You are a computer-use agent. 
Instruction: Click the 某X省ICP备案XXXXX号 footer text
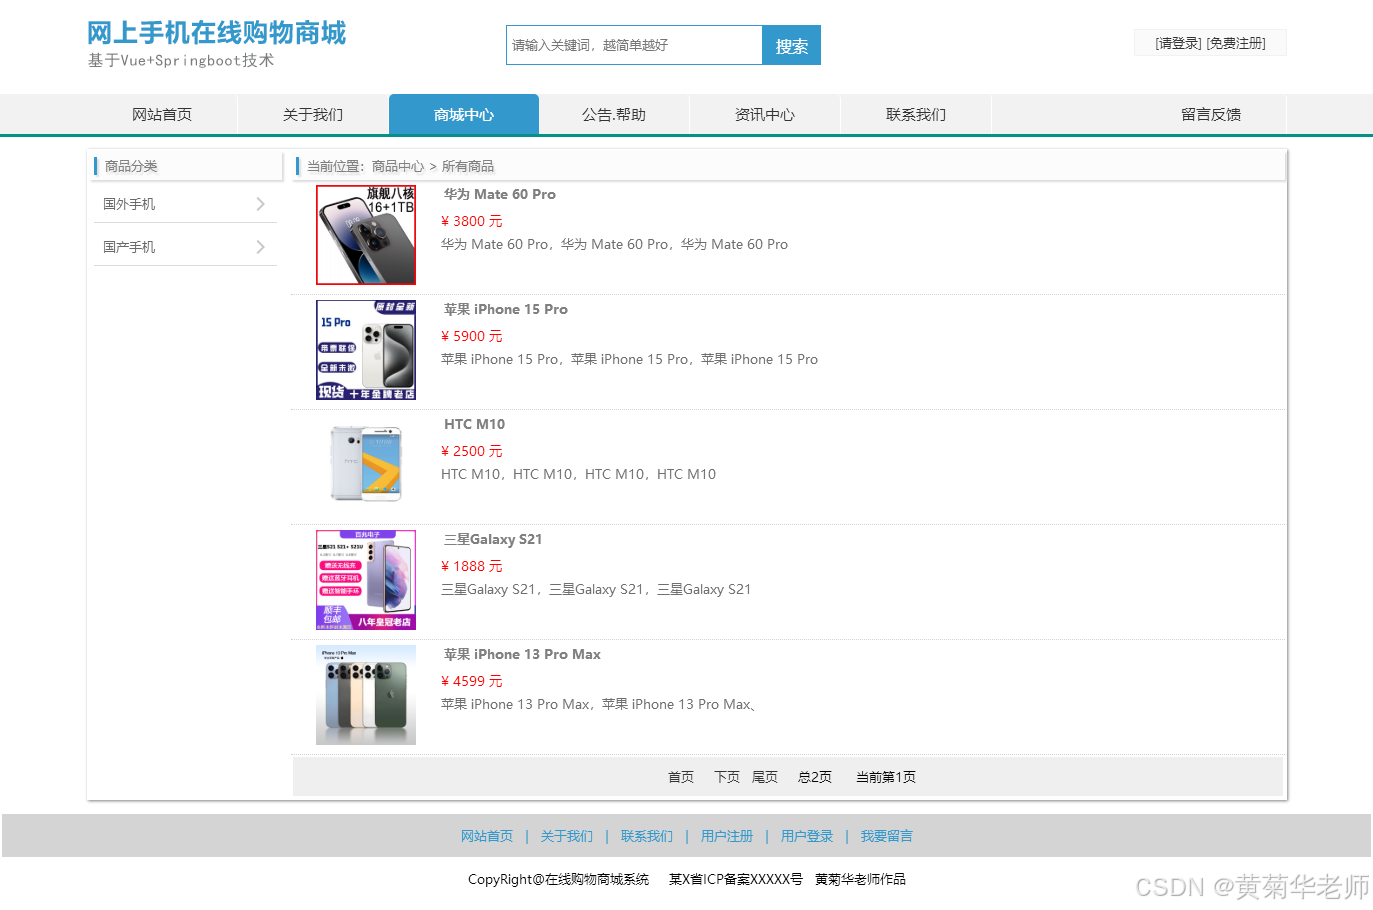(736, 879)
